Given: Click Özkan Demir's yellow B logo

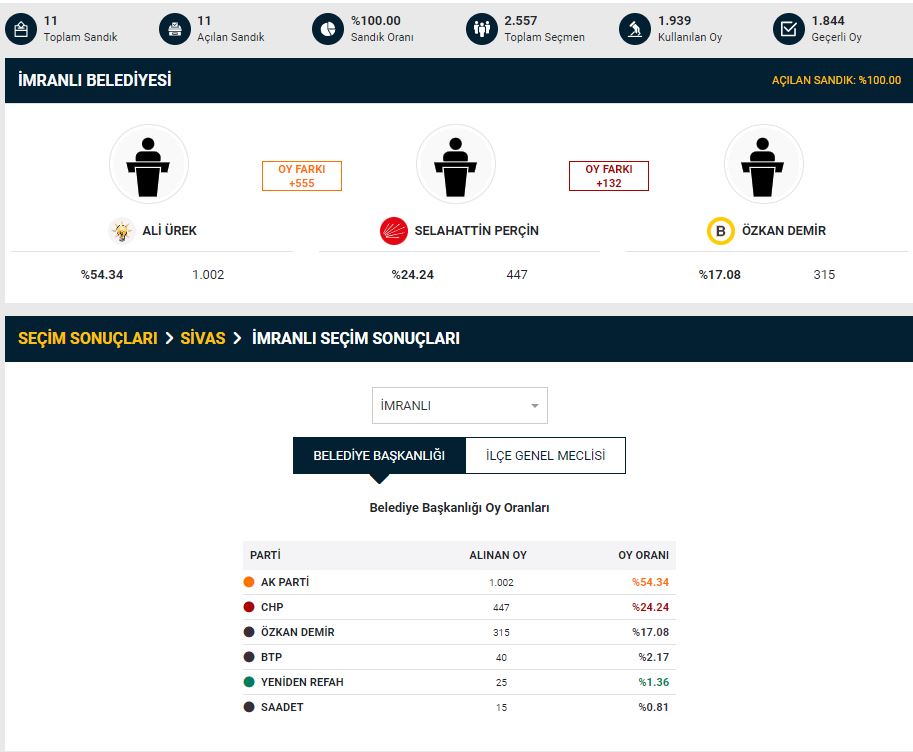Looking at the screenshot, I should click(720, 231).
